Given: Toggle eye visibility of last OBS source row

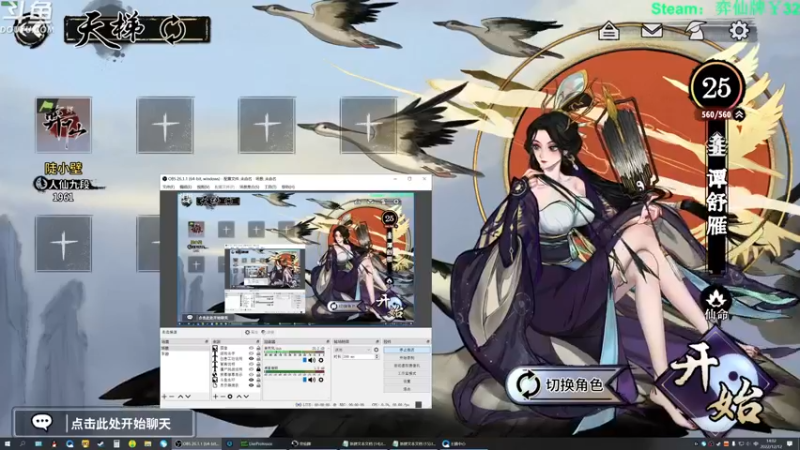Looking at the screenshot, I should (x=251, y=385).
